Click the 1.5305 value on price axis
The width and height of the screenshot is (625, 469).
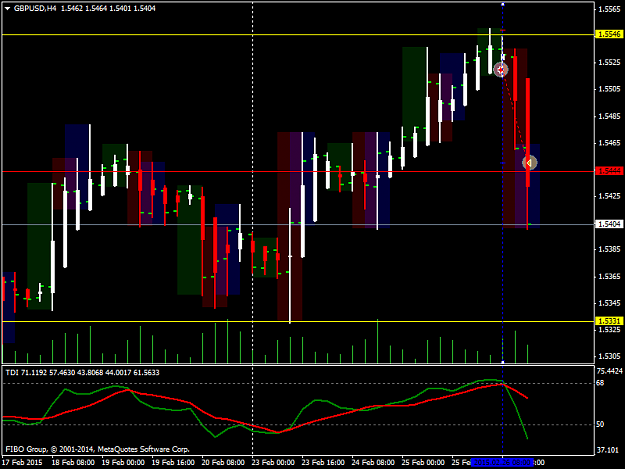point(610,356)
